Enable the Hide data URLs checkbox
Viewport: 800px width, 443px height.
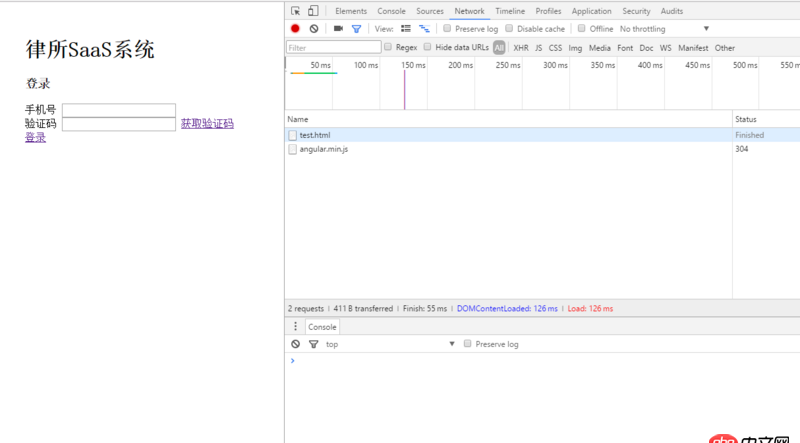428,47
